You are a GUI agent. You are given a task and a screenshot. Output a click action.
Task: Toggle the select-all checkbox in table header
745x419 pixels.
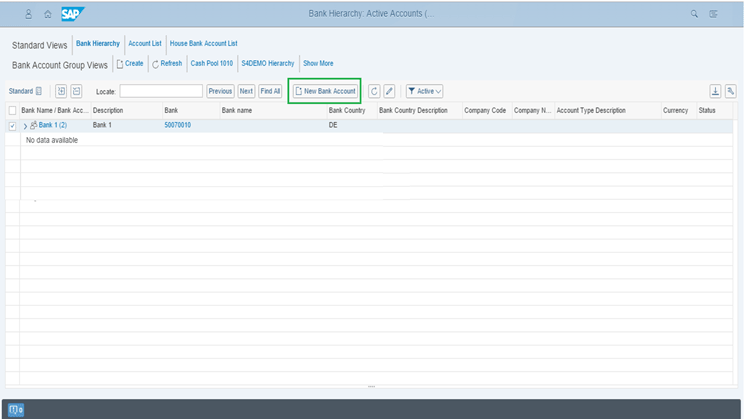pyautogui.click(x=12, y=110)
